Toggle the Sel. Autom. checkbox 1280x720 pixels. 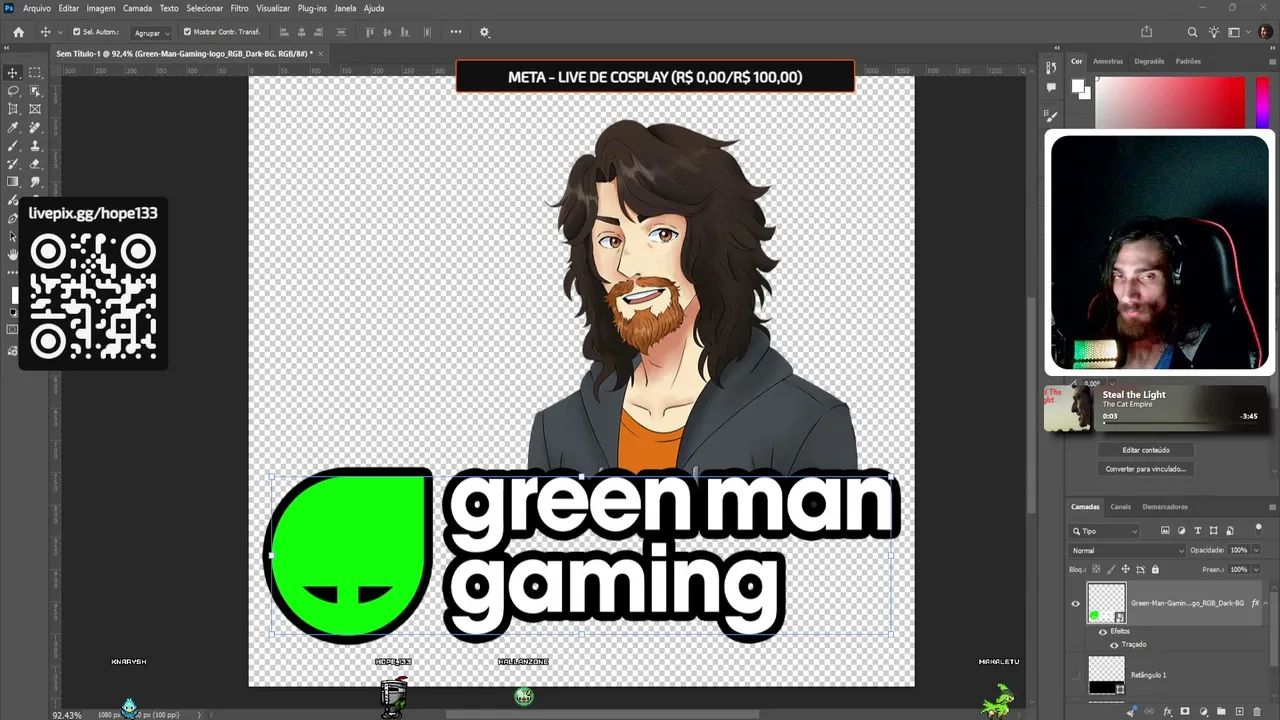[x=76, y=32]
